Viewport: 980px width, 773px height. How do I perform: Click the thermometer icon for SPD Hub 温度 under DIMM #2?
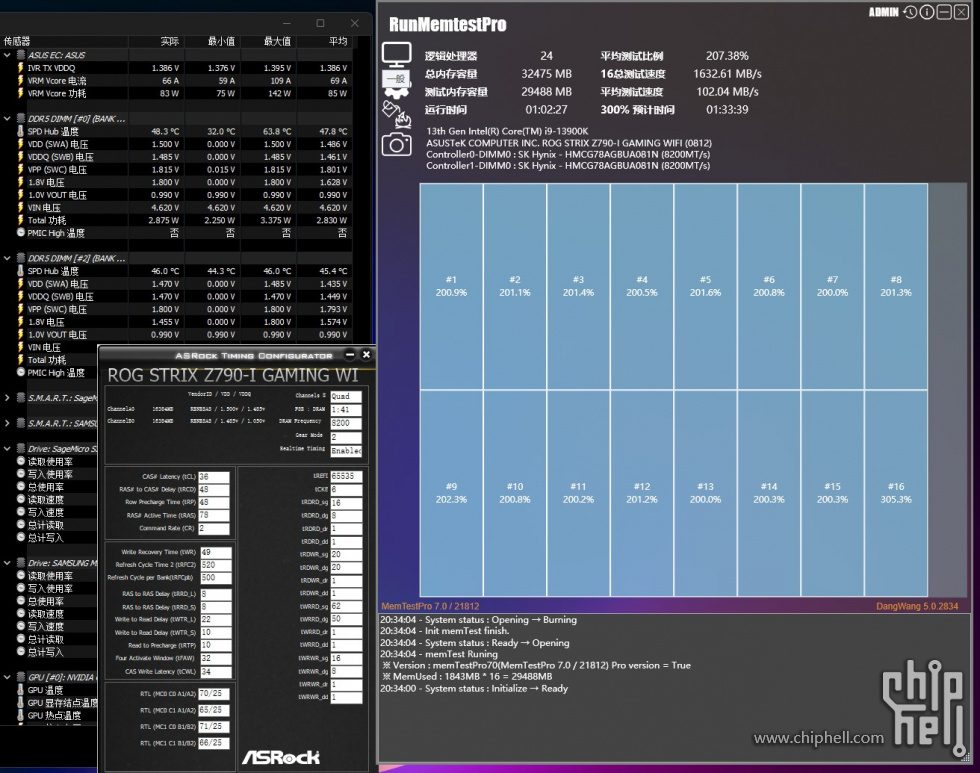(x=21, y=271)
